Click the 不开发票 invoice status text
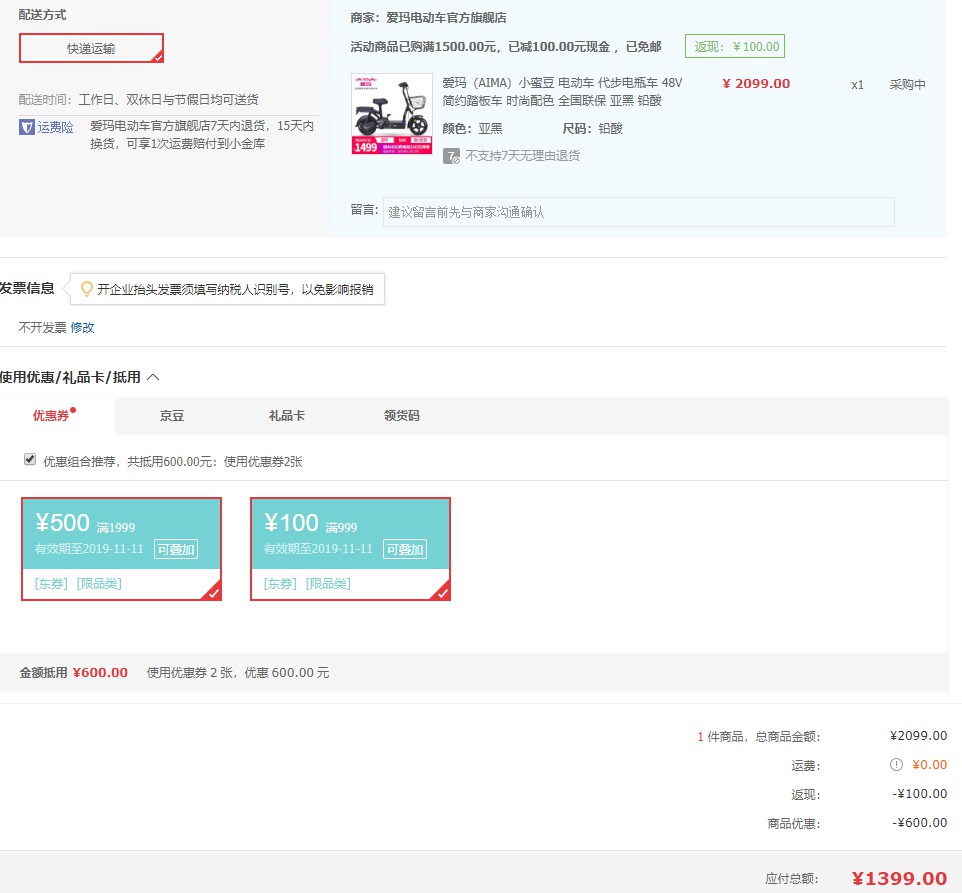 (42, 328)
